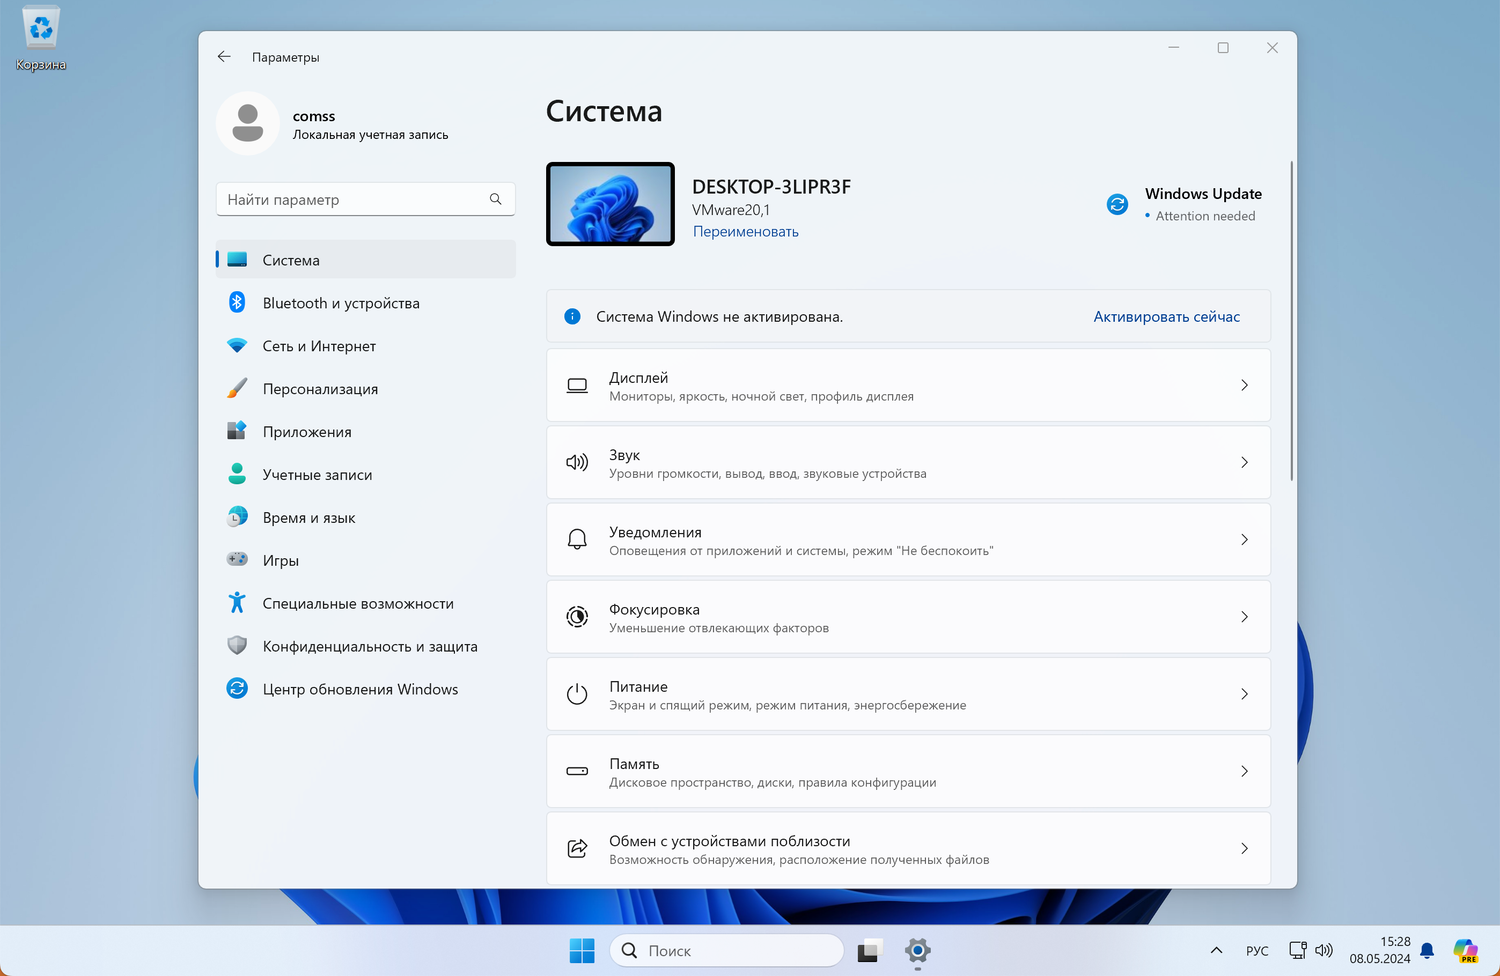This screenshot has height=976, width=1500.
Task: Click Конфиденциальность и защита label
Action: click(370, 647)
